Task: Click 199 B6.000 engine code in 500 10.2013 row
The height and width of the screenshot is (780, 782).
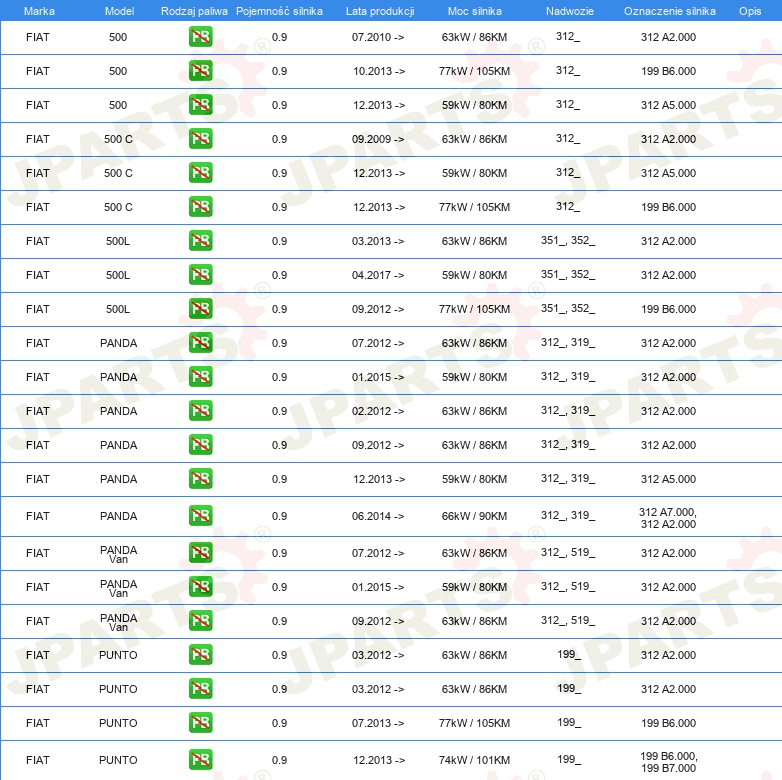Action: [x=668, y=71]
